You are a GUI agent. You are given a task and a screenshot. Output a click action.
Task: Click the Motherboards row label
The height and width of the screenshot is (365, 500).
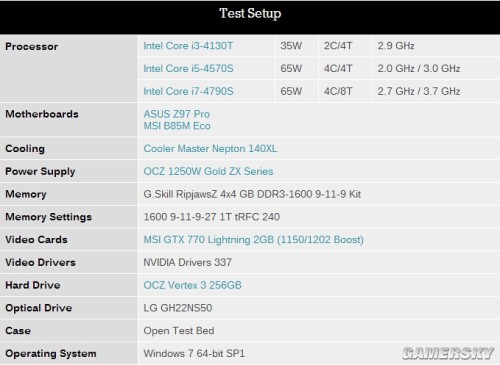coord(42,114)
